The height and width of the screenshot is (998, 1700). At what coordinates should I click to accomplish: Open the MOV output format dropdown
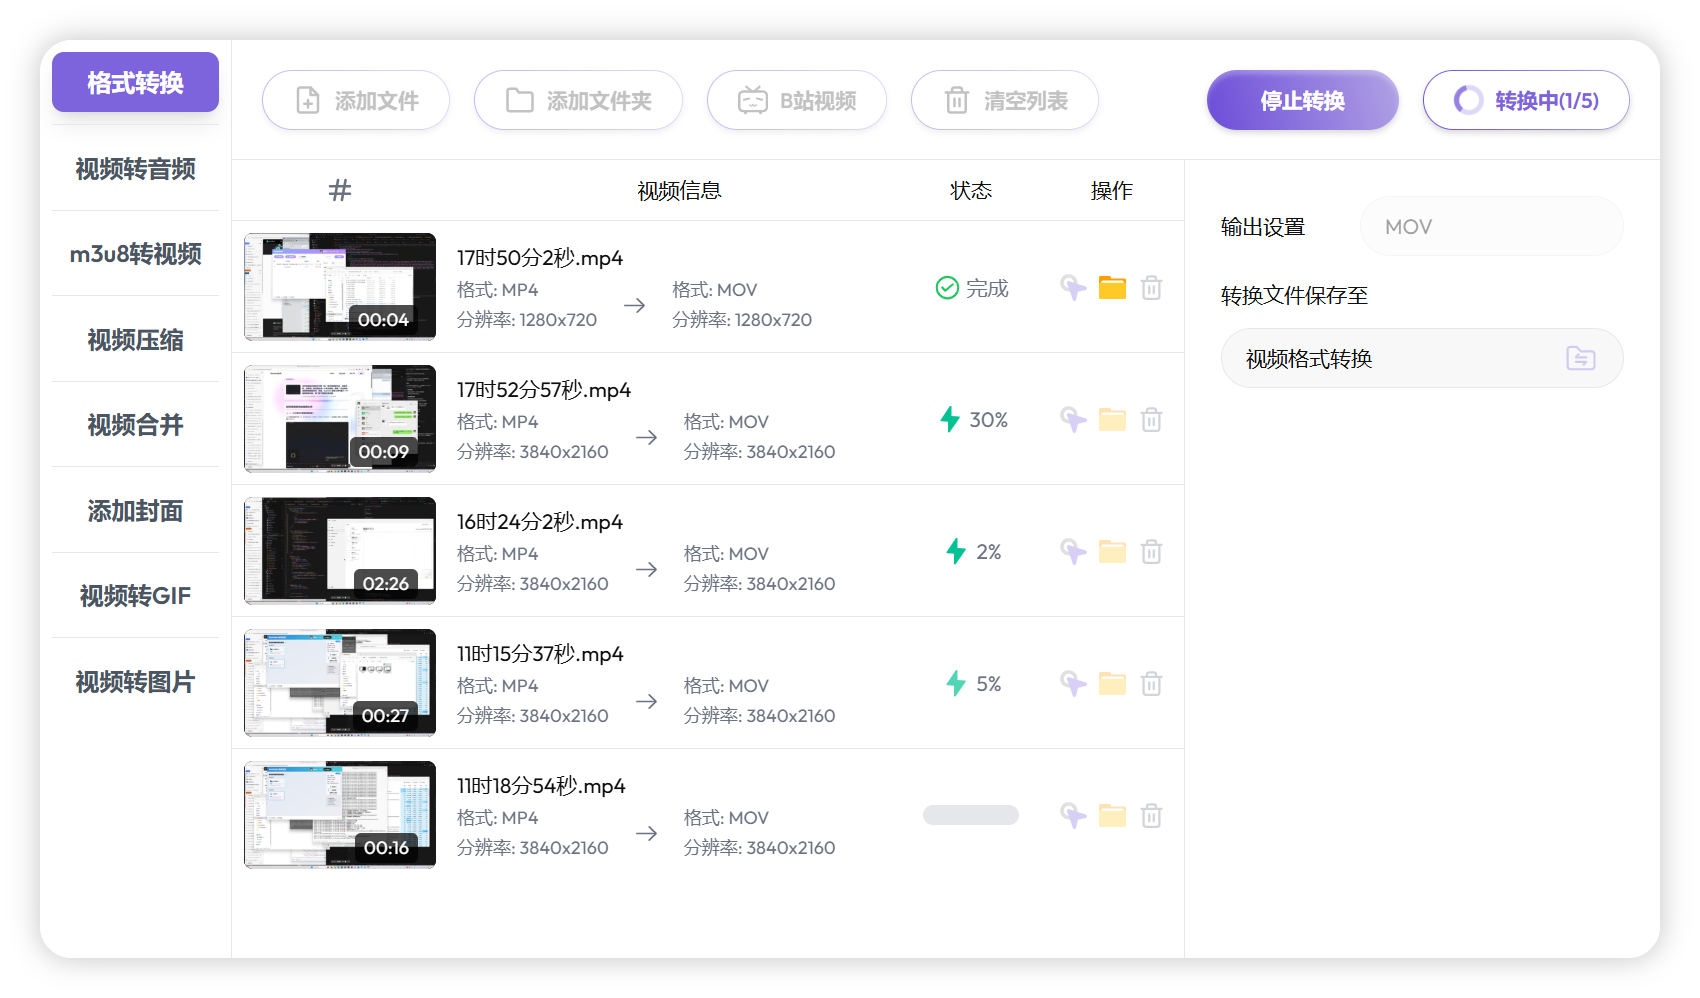(1491, 226)
